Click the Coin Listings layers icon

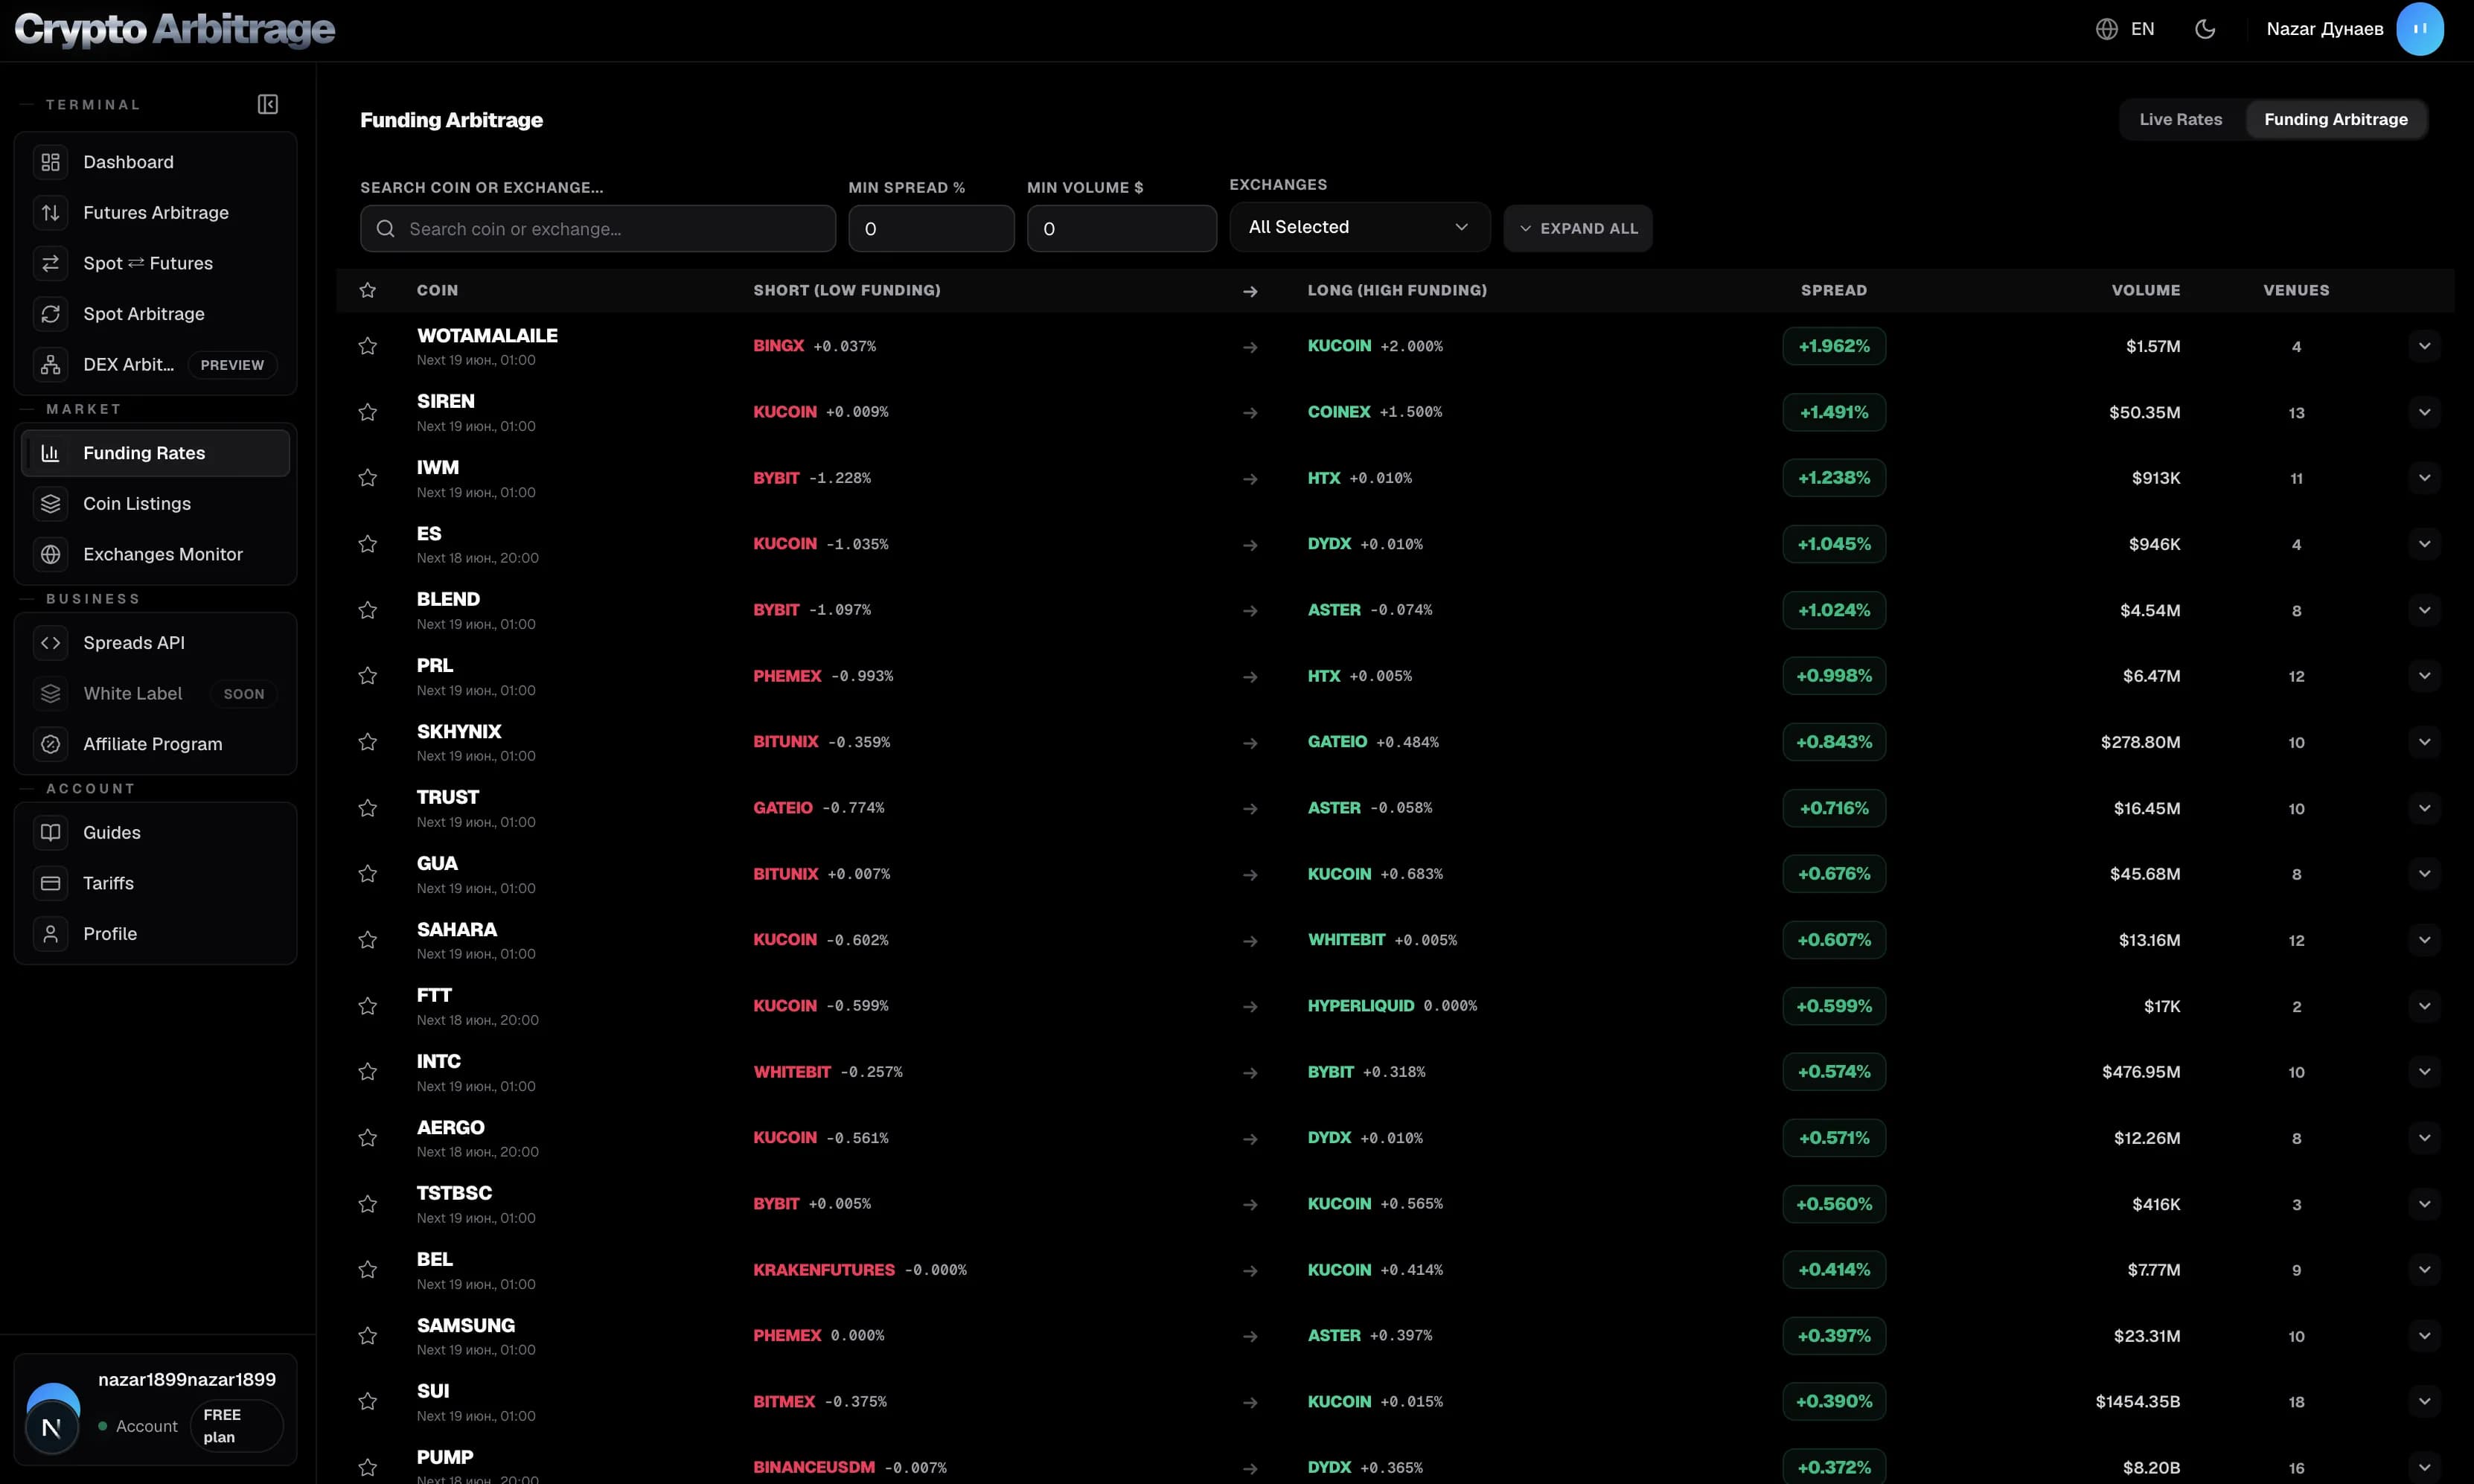pyautogui.click(x=51, y=504)
